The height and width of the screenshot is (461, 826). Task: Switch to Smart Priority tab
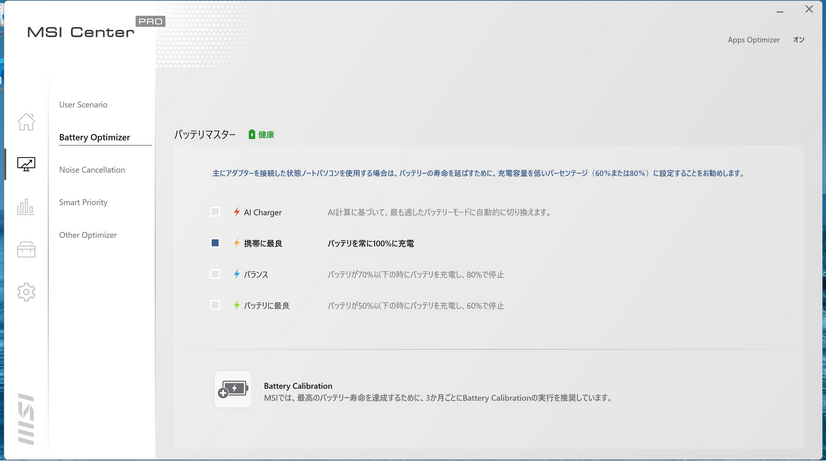[x=83, y=202]
